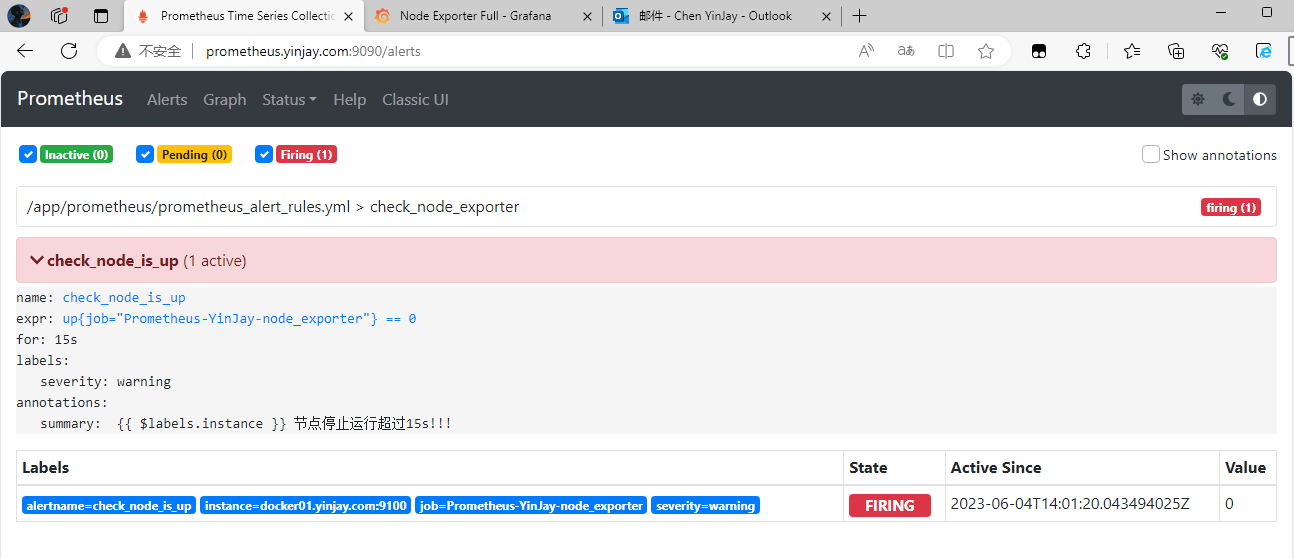The height and width of the screenshot is (559, 1294).
Task: Open the Alerts page in navbar
Action: (x=167, y=99)
